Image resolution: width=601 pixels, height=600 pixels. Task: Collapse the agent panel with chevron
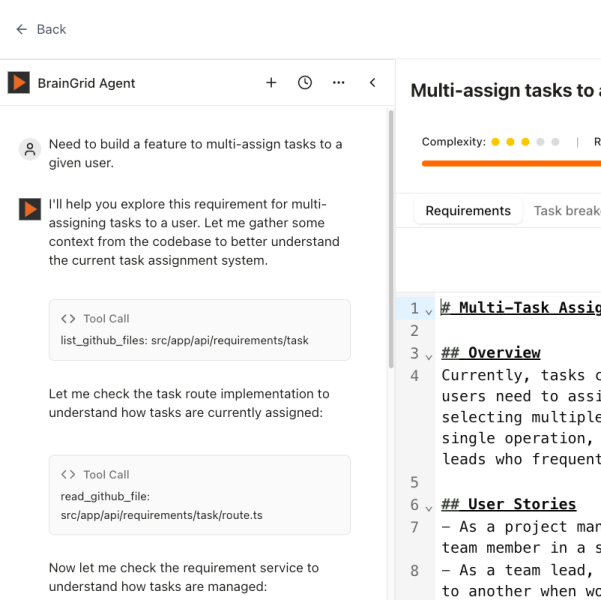coord(373,83)
